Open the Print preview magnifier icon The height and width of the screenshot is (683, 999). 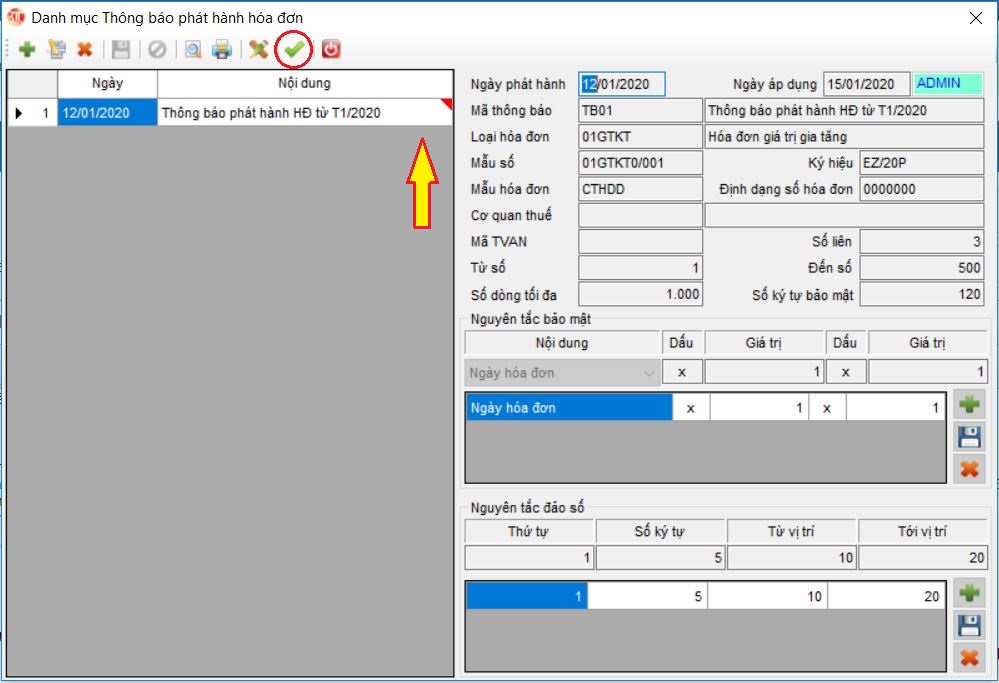[x=193, y=49]
